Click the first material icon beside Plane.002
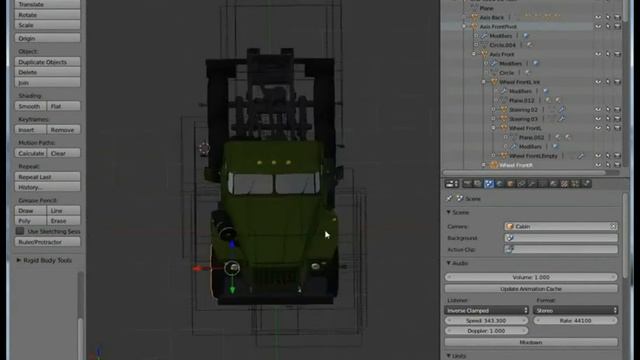The height and width of the screenshot is (360, 640). 558,138
